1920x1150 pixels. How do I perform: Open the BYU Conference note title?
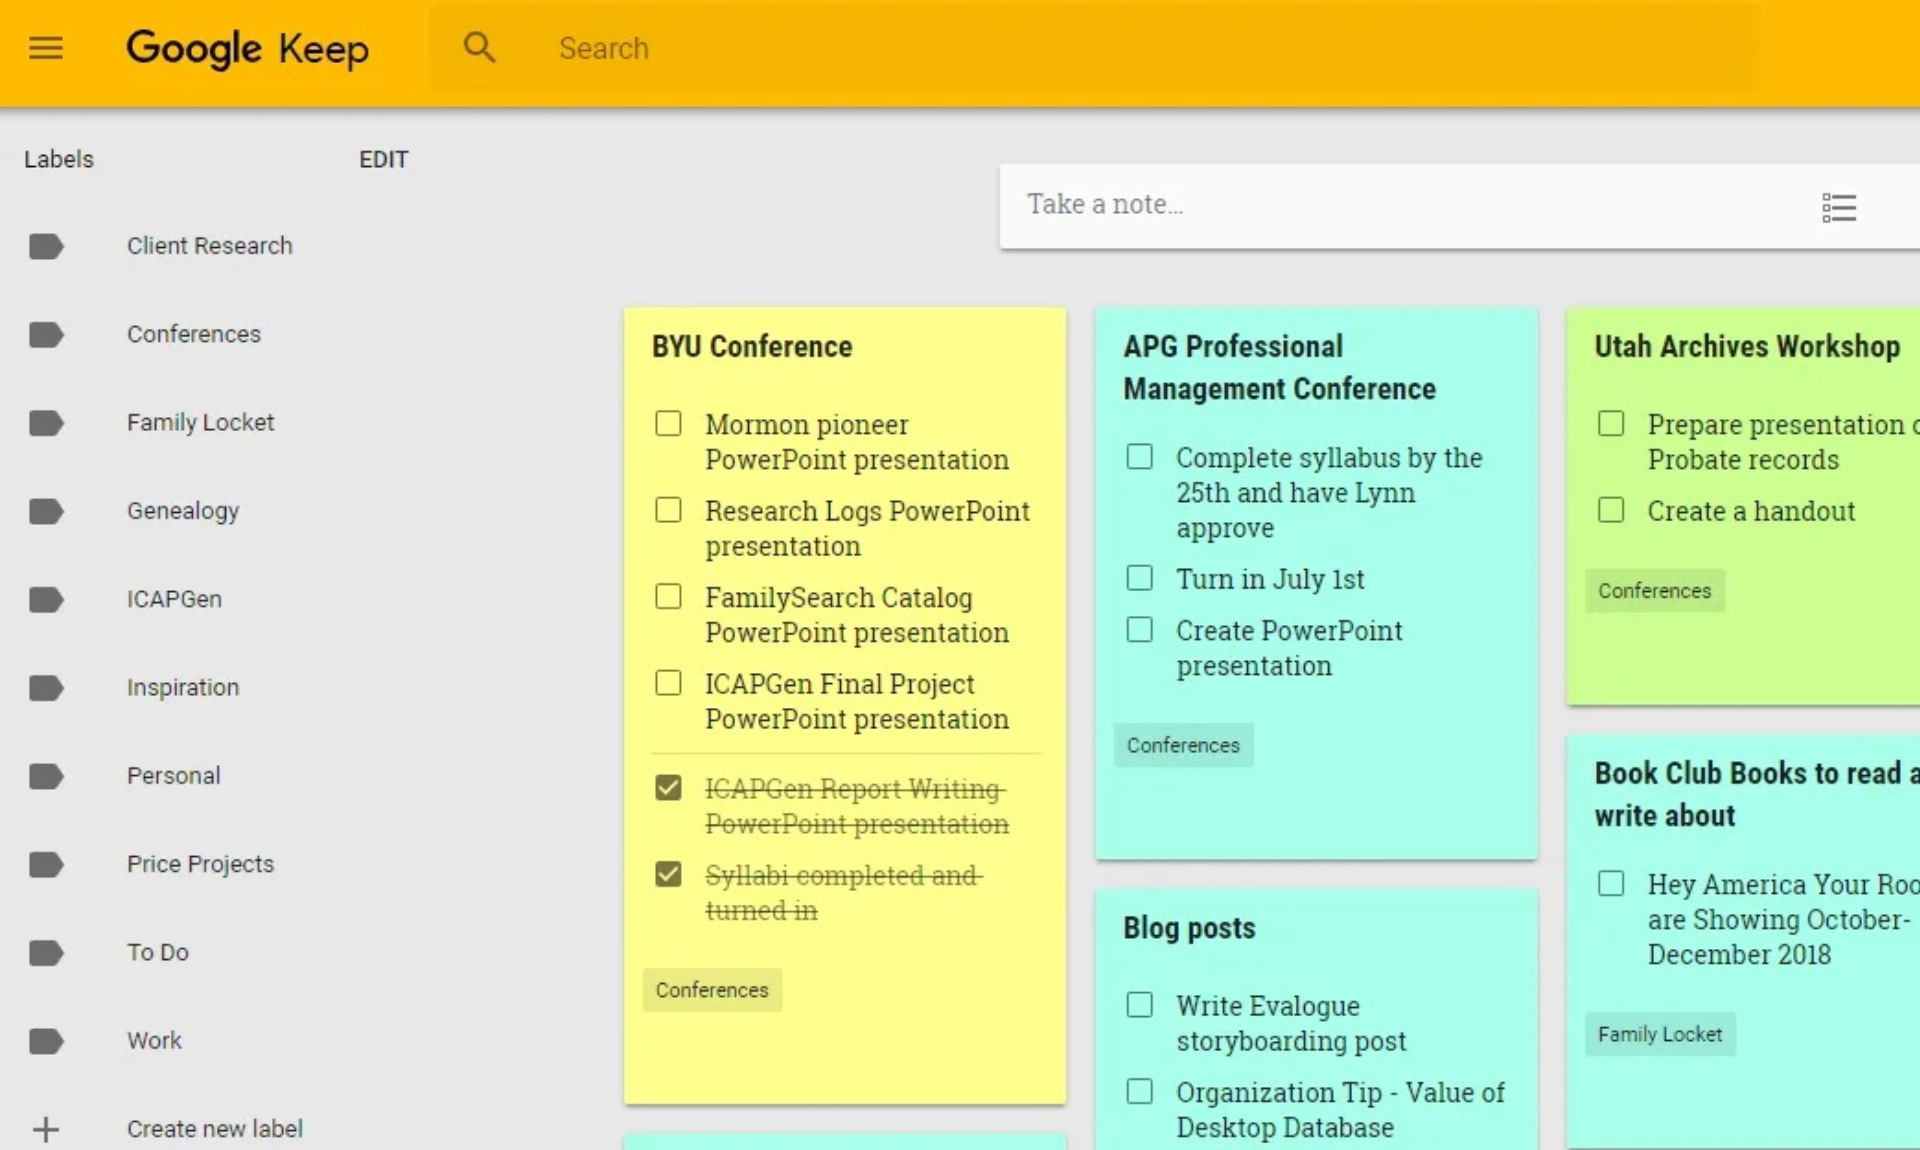click(752, 347)
